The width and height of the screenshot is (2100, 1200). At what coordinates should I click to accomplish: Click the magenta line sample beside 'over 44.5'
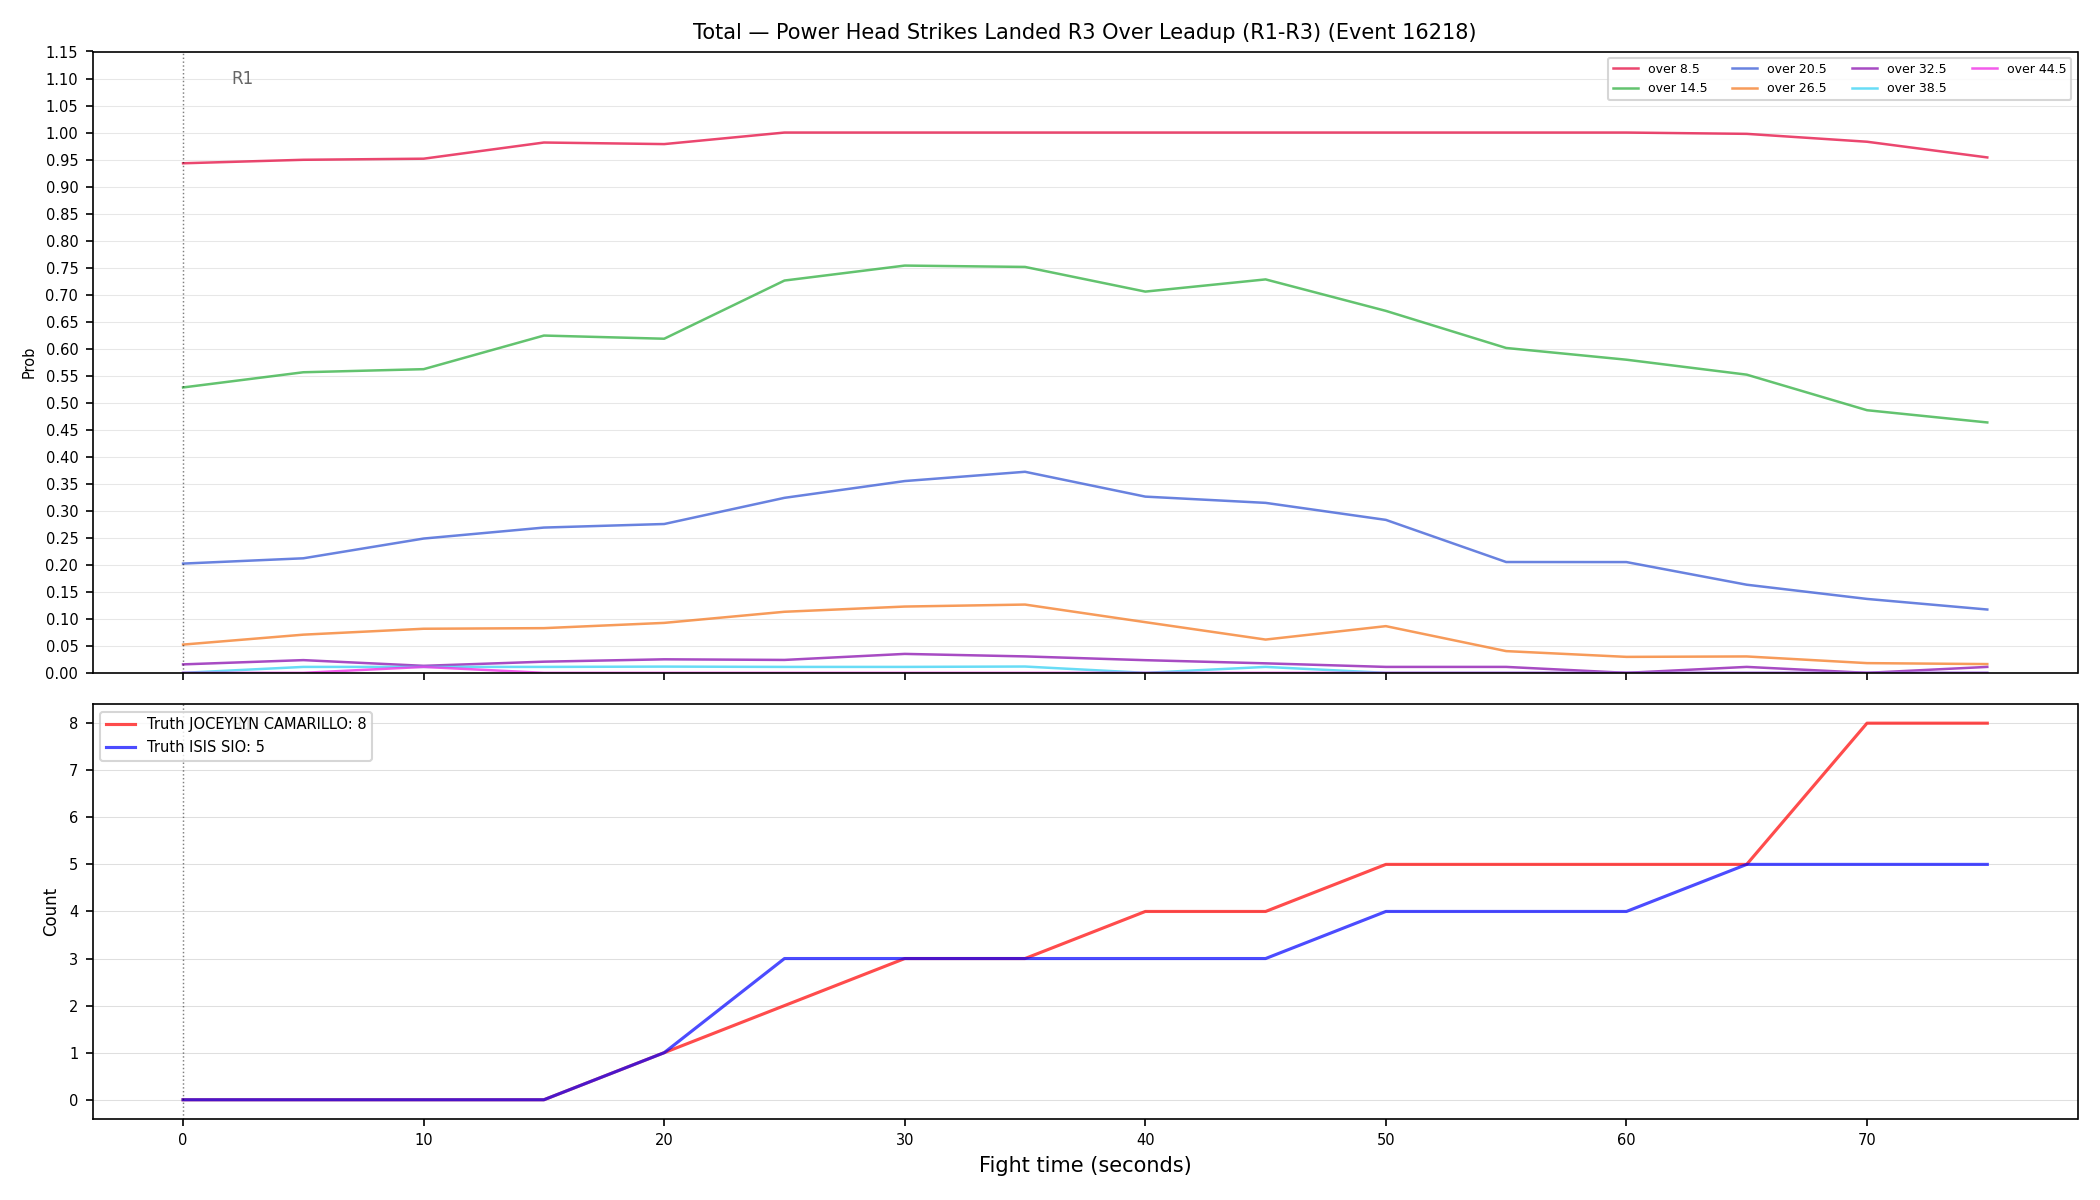point(1984,69)
